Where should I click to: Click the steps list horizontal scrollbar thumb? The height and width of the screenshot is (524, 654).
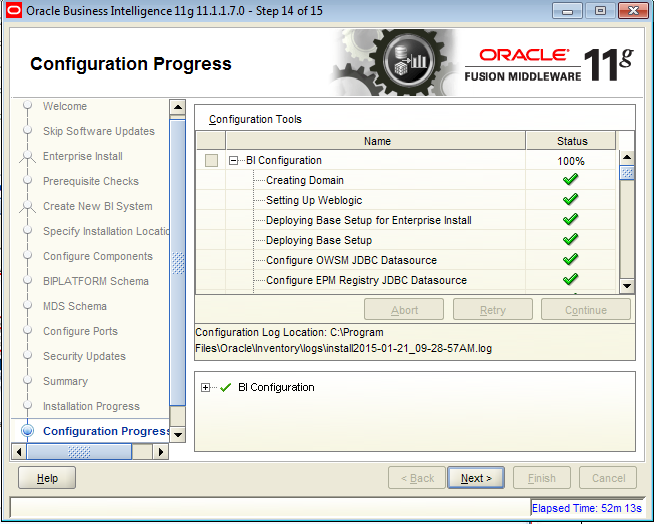pyautogui.click(x=79, y=452)
